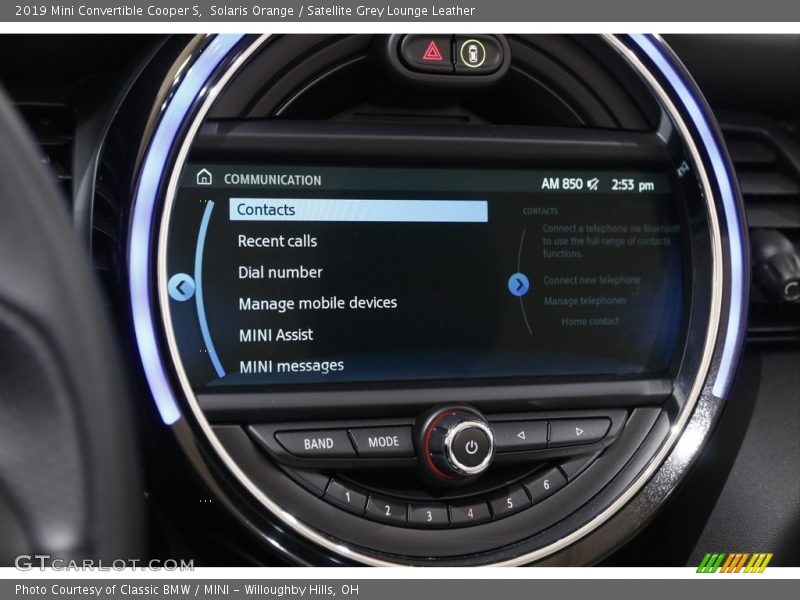This screenshot has width=800, height=600.
Task: Select Connect new telephone option
Action: coord(592,280)
